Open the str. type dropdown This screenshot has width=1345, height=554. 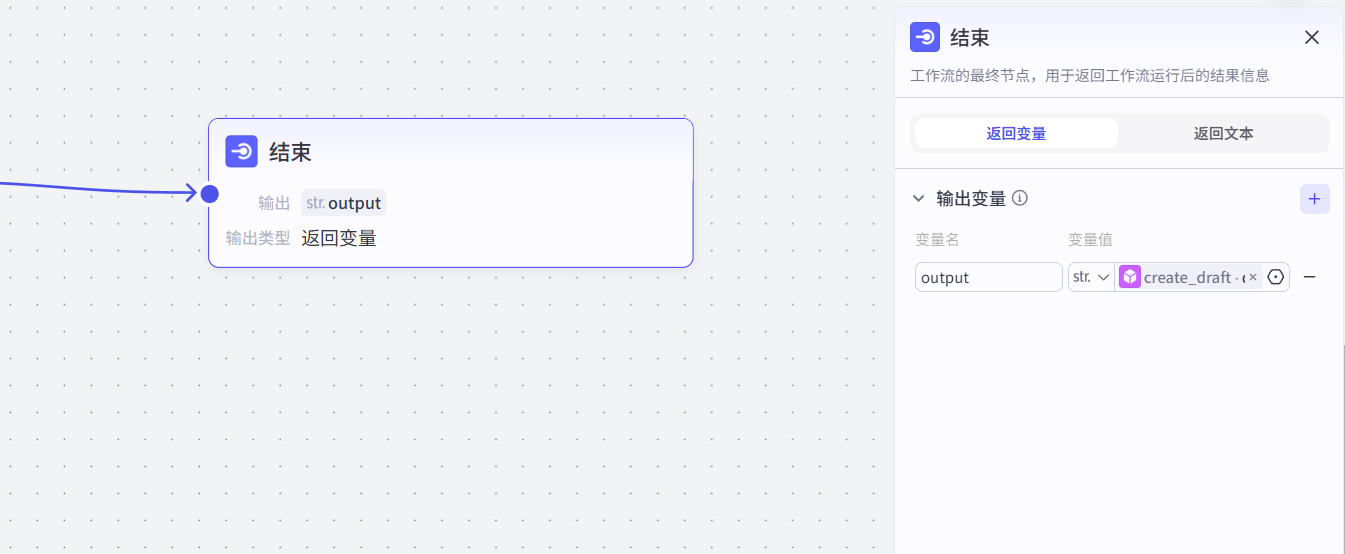coord(1091,277)
